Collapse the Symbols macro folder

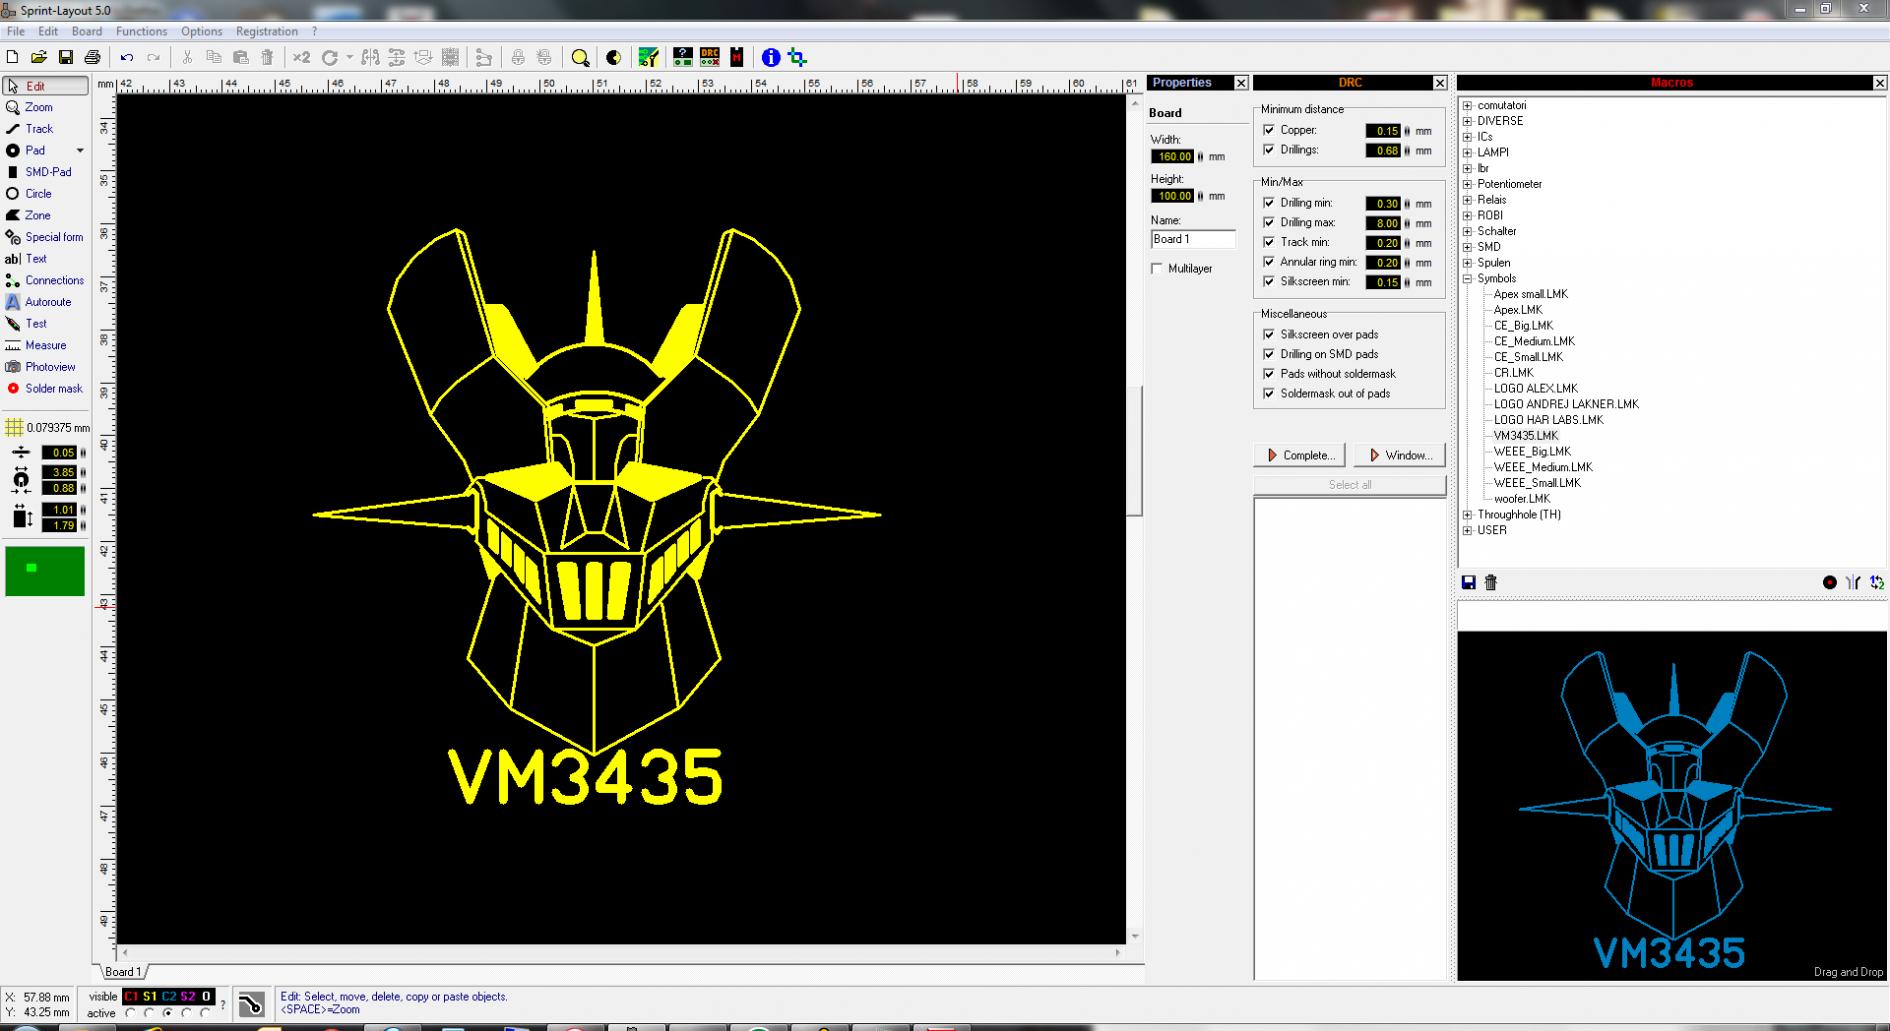pos(1467,279)
